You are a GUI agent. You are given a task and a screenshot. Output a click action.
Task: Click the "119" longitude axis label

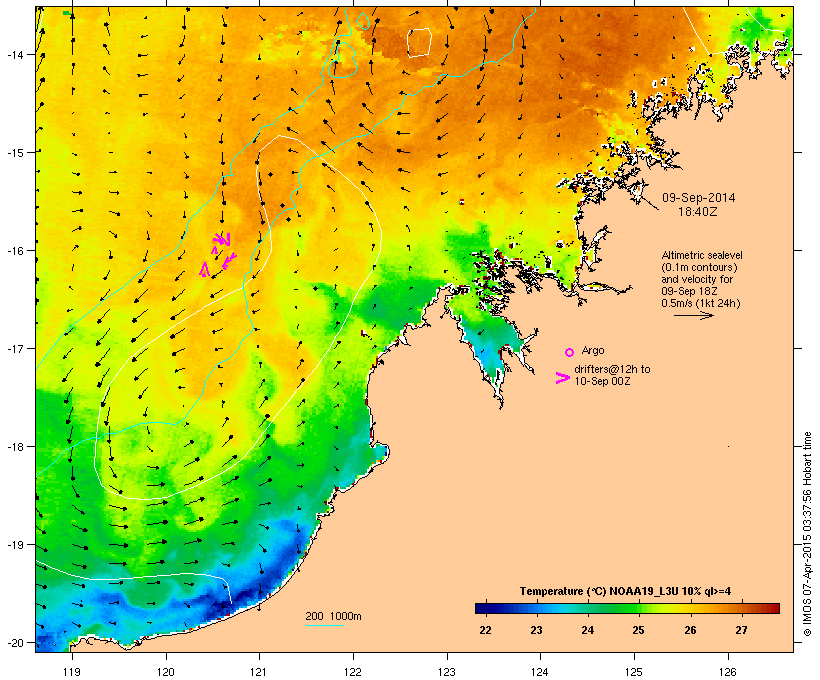pyautogui.click(x=72, y=672)
